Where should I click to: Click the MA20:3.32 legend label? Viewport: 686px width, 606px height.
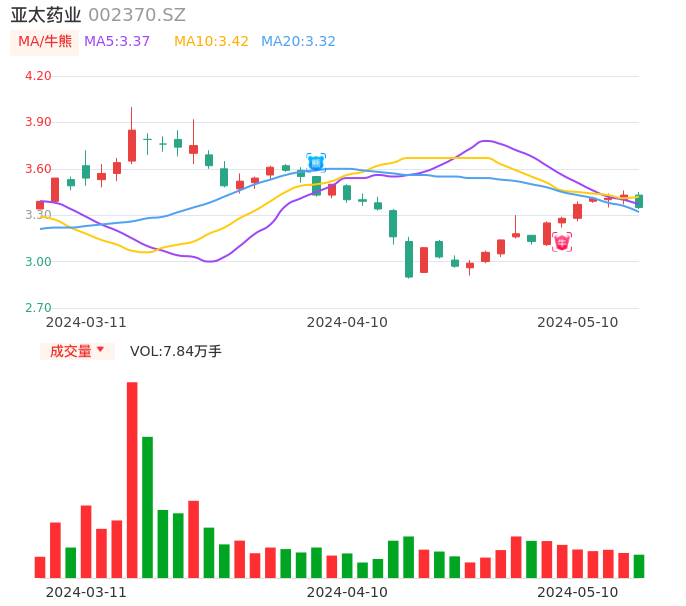[298, 42]
